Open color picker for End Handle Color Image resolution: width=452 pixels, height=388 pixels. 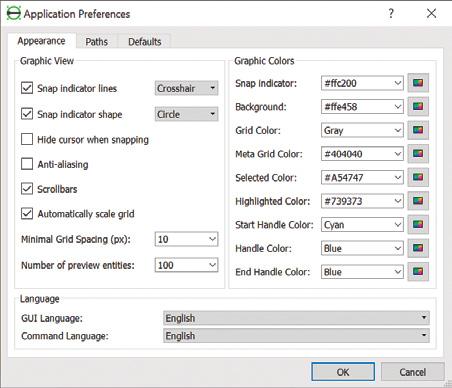tap(418, 272)
